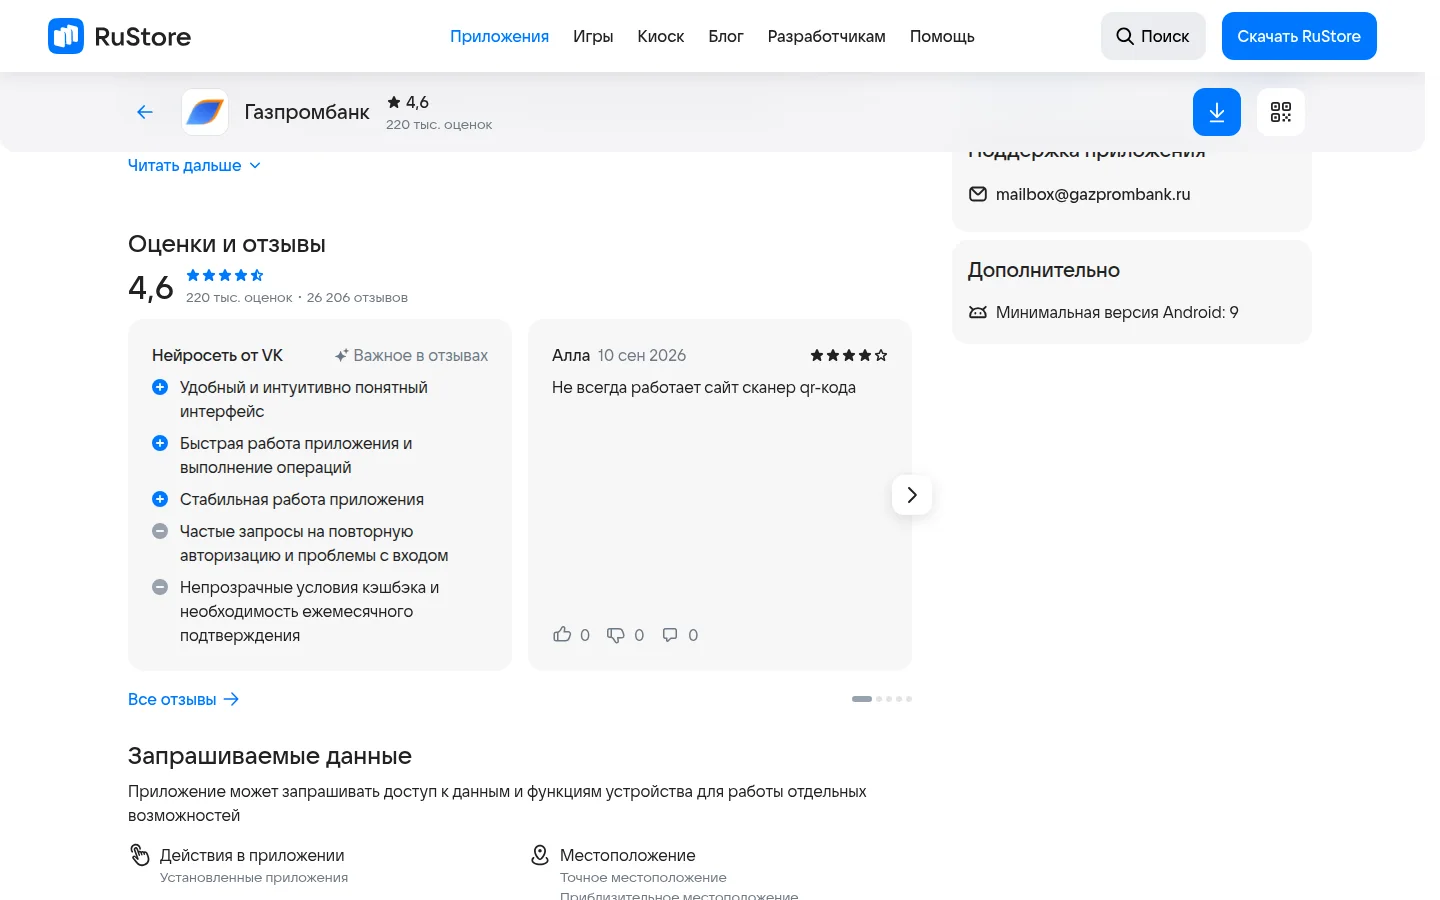Click the Нейросеть от VK label
This screenshot has width=1440, height=900.
click(x=217, y=355)
